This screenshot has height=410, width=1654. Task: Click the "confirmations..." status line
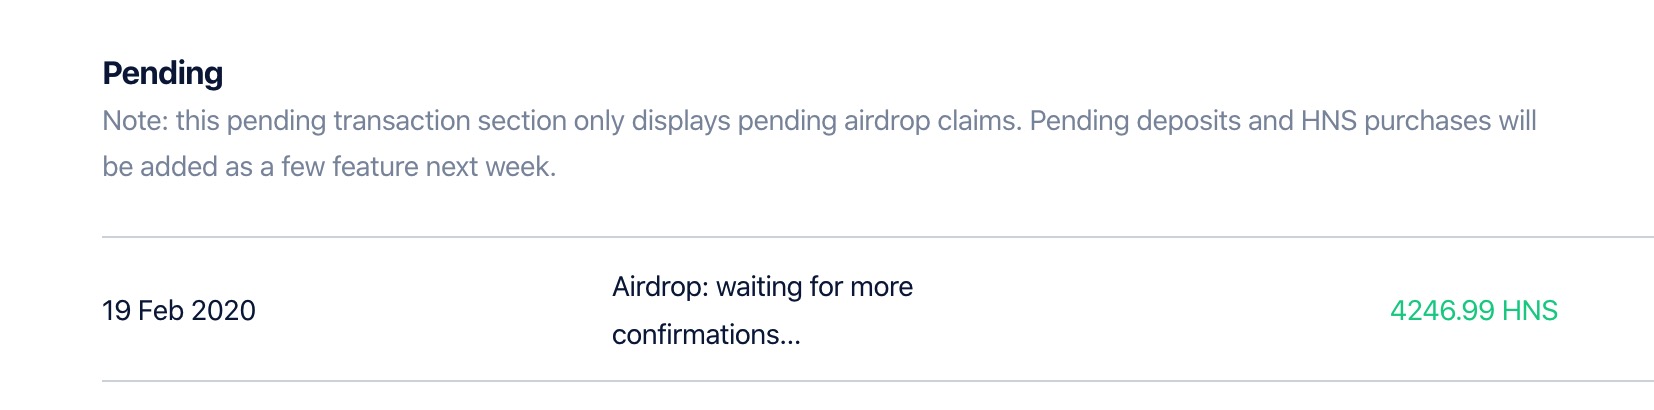[706, 335]
